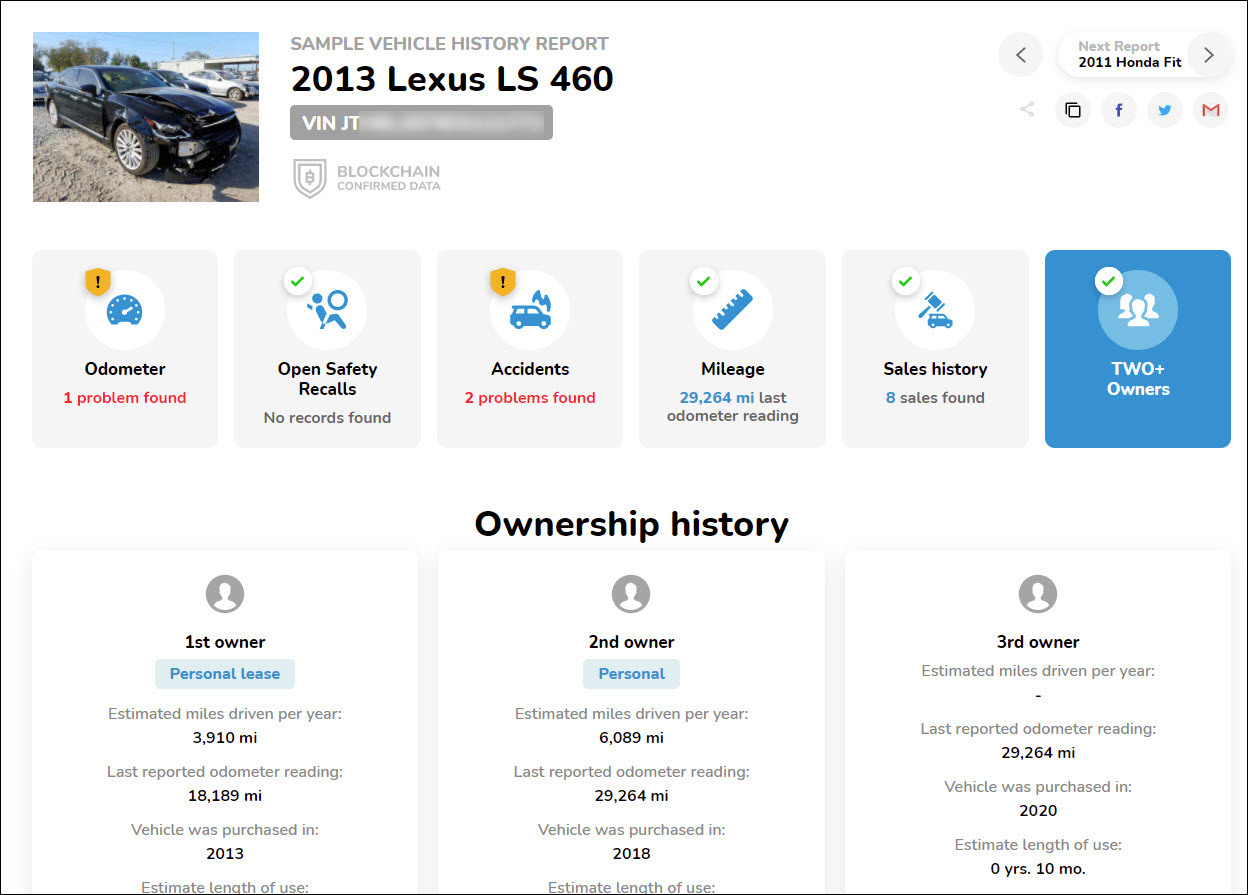
Task: Click the '2 problems found' accidents text
Action: click(530, 398)
